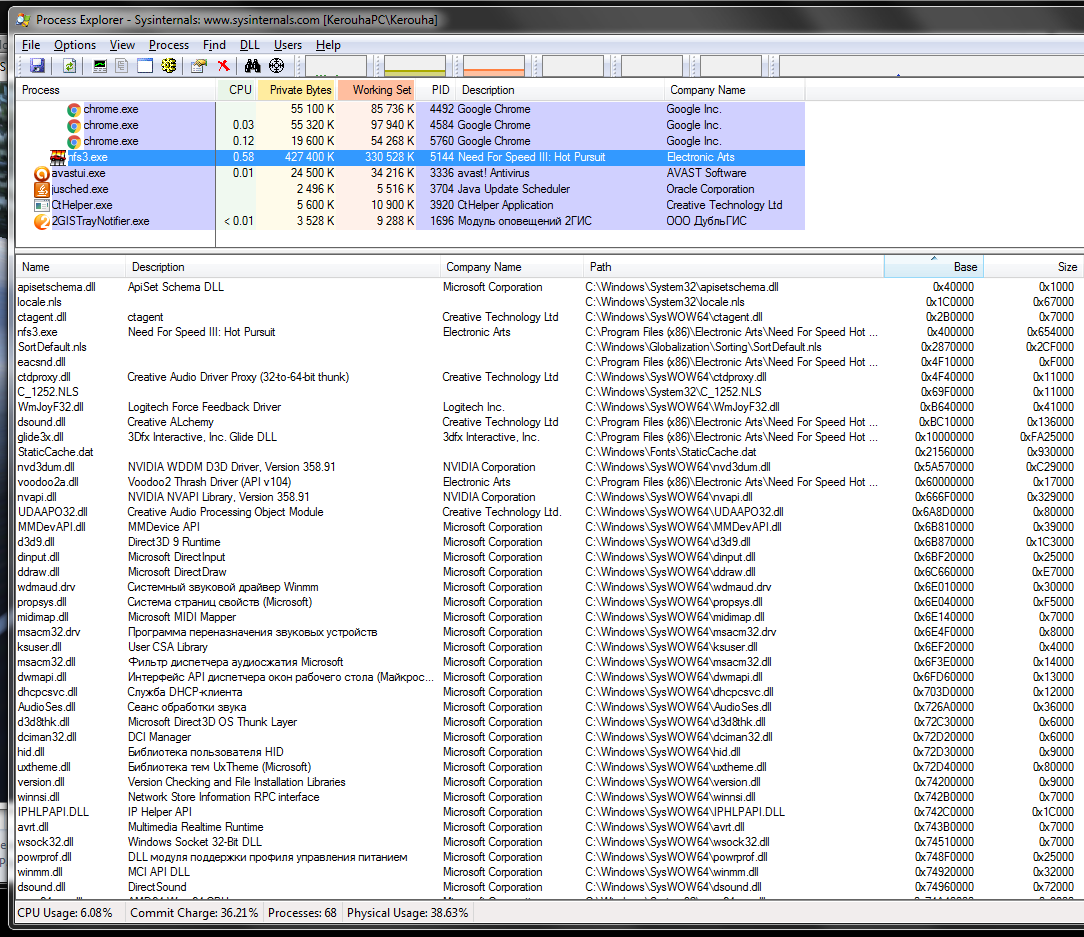
Task: Sort DLL list by Base column header
Action: (933, 267)
